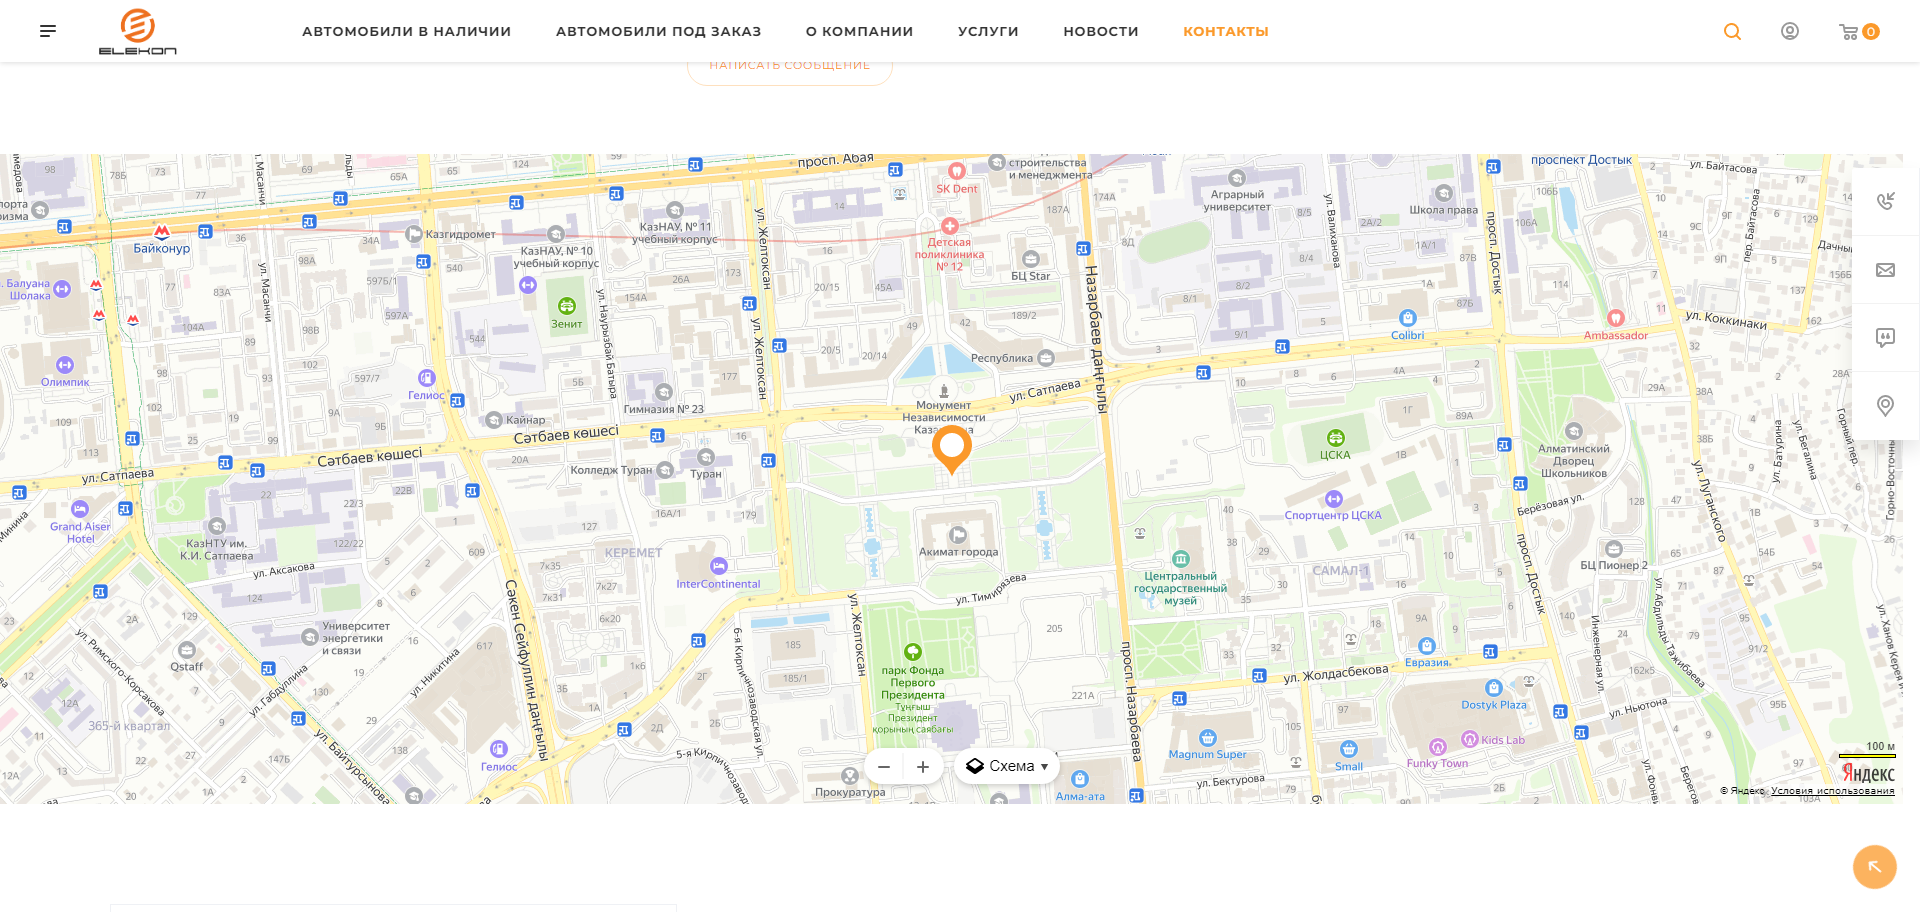Click the Qstaff marker

tap(187, 650)
